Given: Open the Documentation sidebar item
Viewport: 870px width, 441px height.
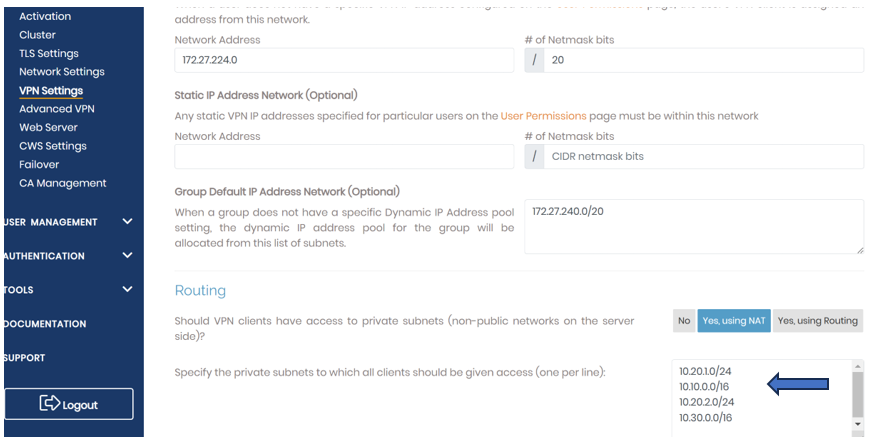Looking at the screenshot, I should (45, 324).
